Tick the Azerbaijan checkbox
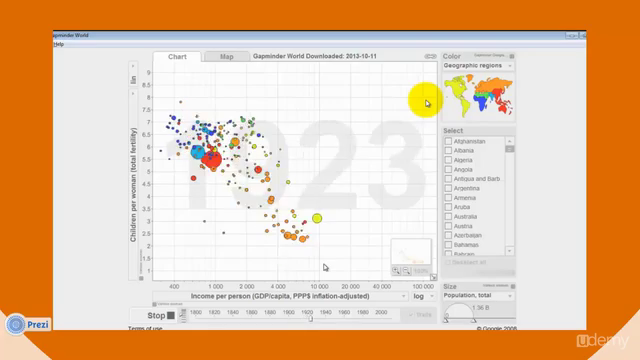Viewport: 640px width, 360px height. (x=448, y=236)
